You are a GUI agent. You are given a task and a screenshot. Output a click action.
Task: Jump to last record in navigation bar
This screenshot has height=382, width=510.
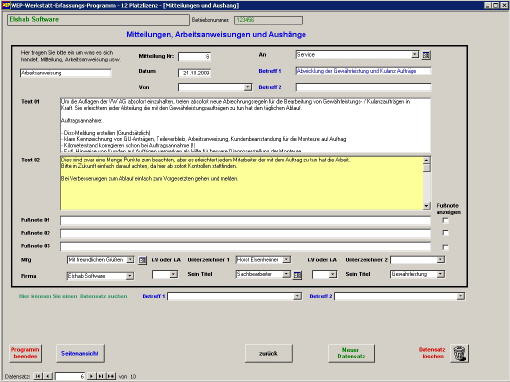[101, 376]
